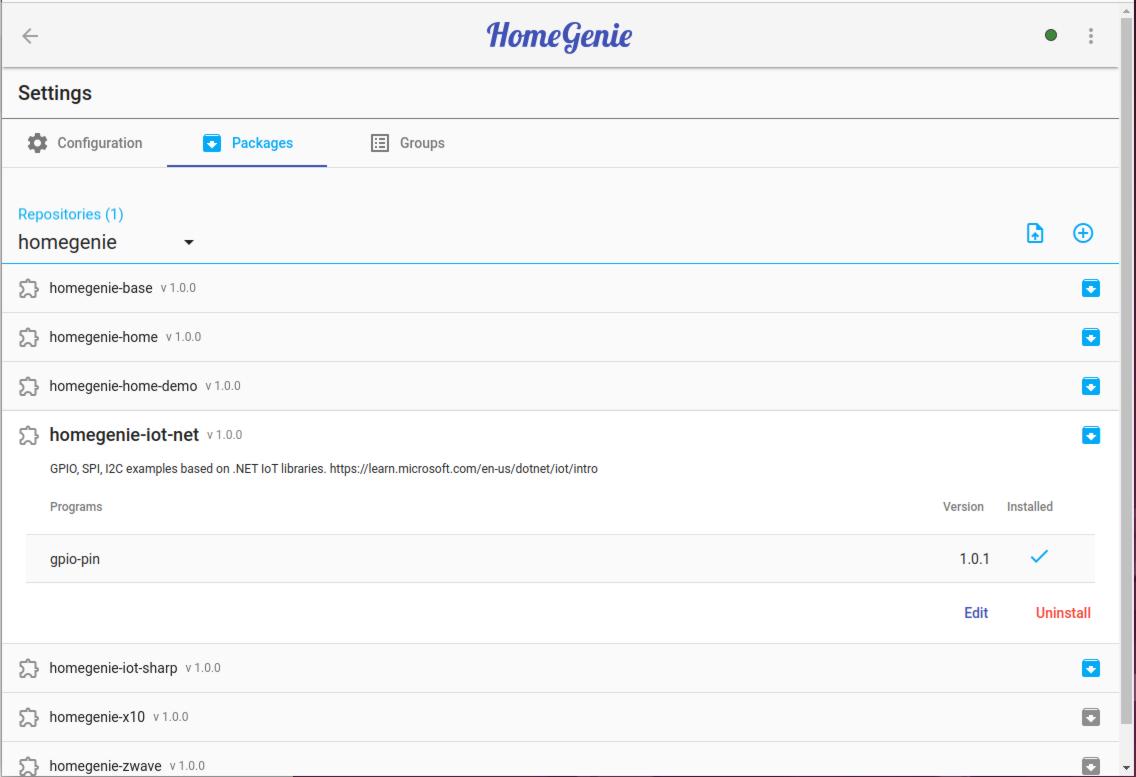Select the Packages tab
Screen dimensions: 1136x777
(x=247, y=143)
